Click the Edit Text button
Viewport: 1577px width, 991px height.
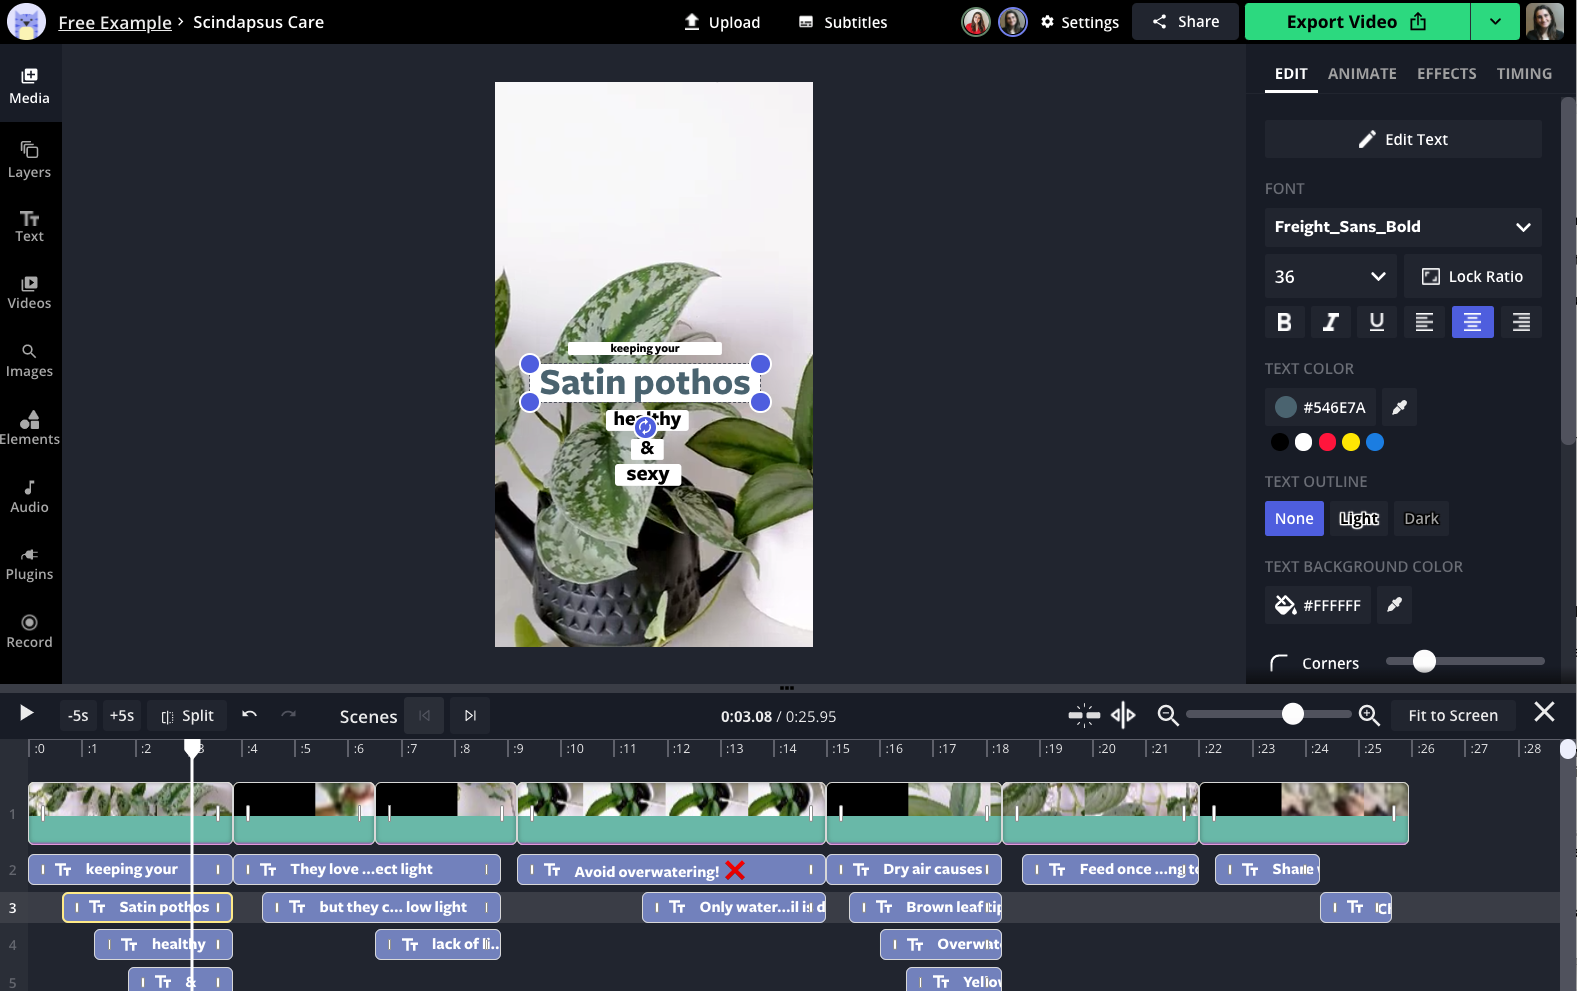tap(1402, 139)
